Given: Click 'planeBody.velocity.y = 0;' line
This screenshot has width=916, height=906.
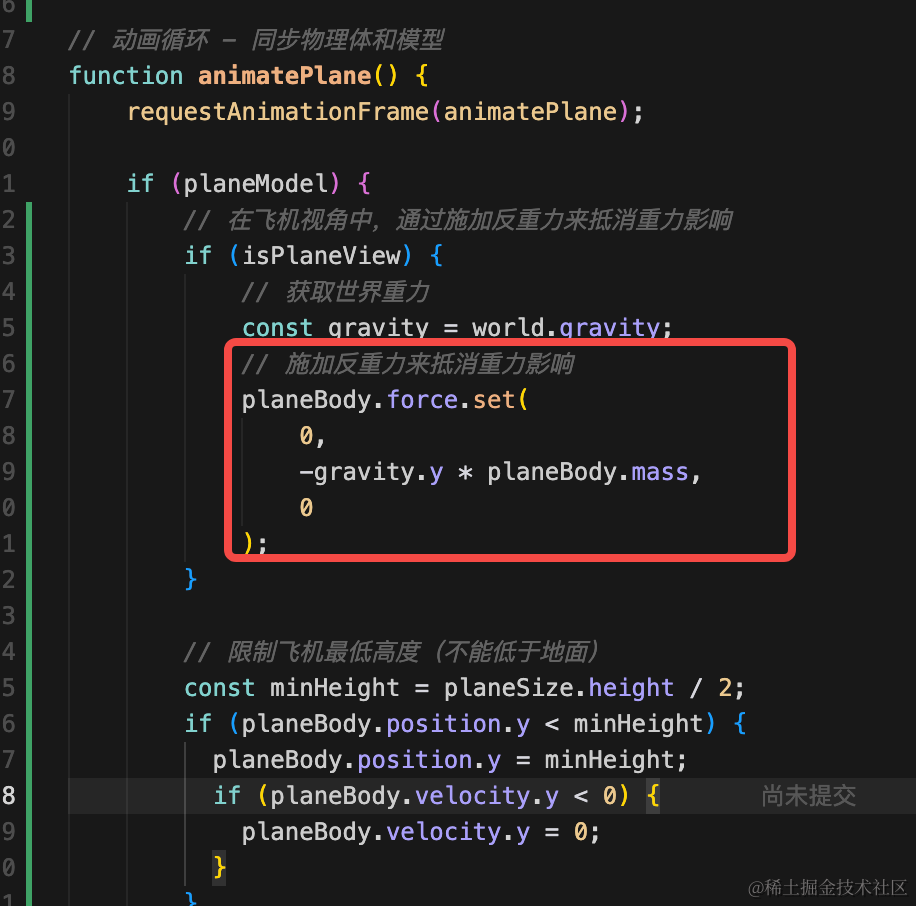Looking at the screenshot, I should (421, 832).
